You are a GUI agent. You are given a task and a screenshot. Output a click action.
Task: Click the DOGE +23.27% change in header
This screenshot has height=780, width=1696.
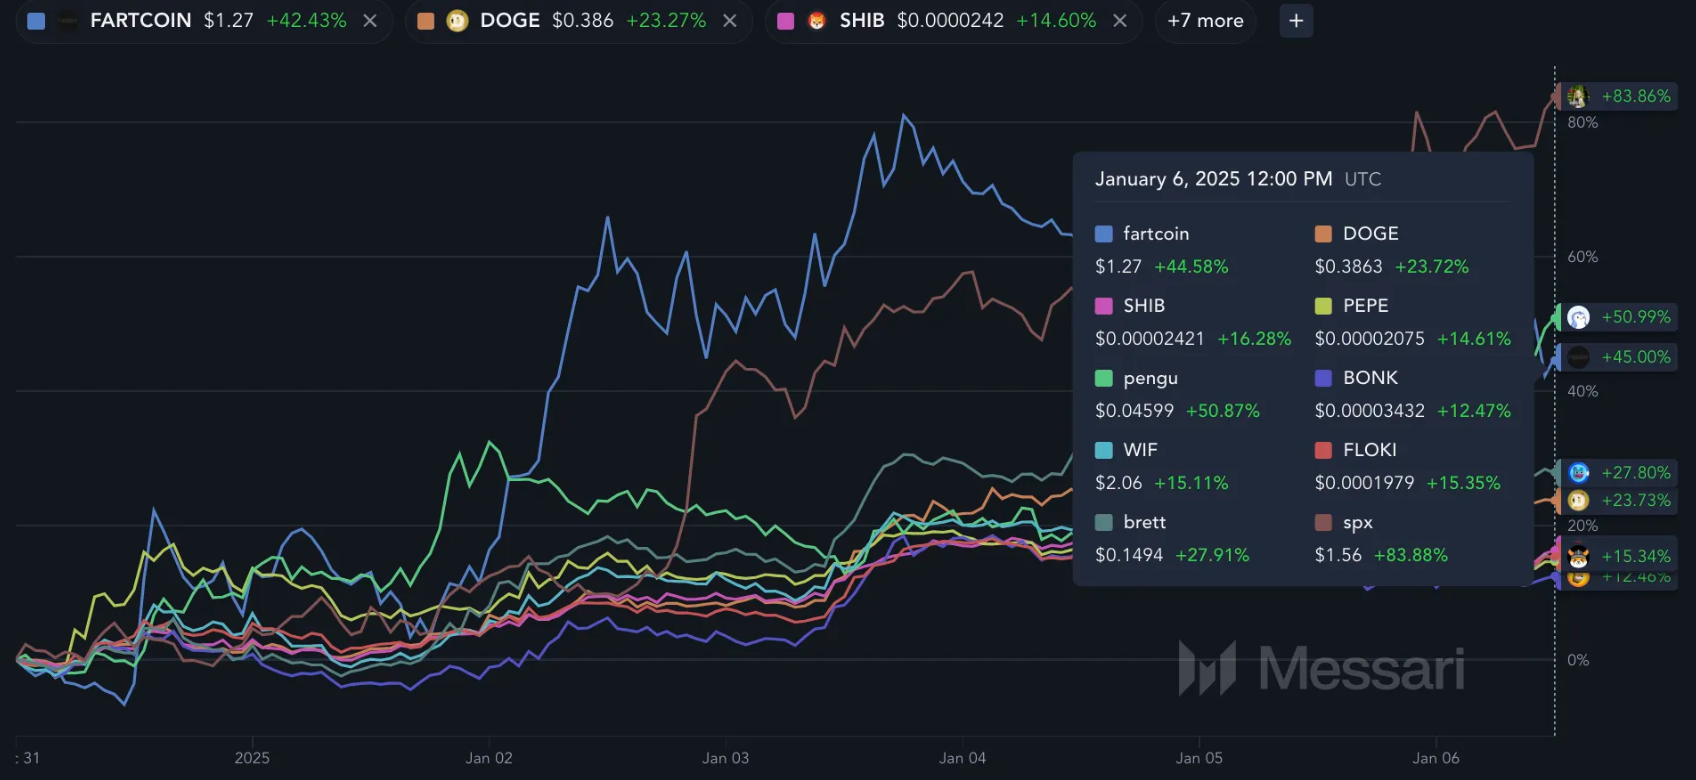click(x=666, y=21)
